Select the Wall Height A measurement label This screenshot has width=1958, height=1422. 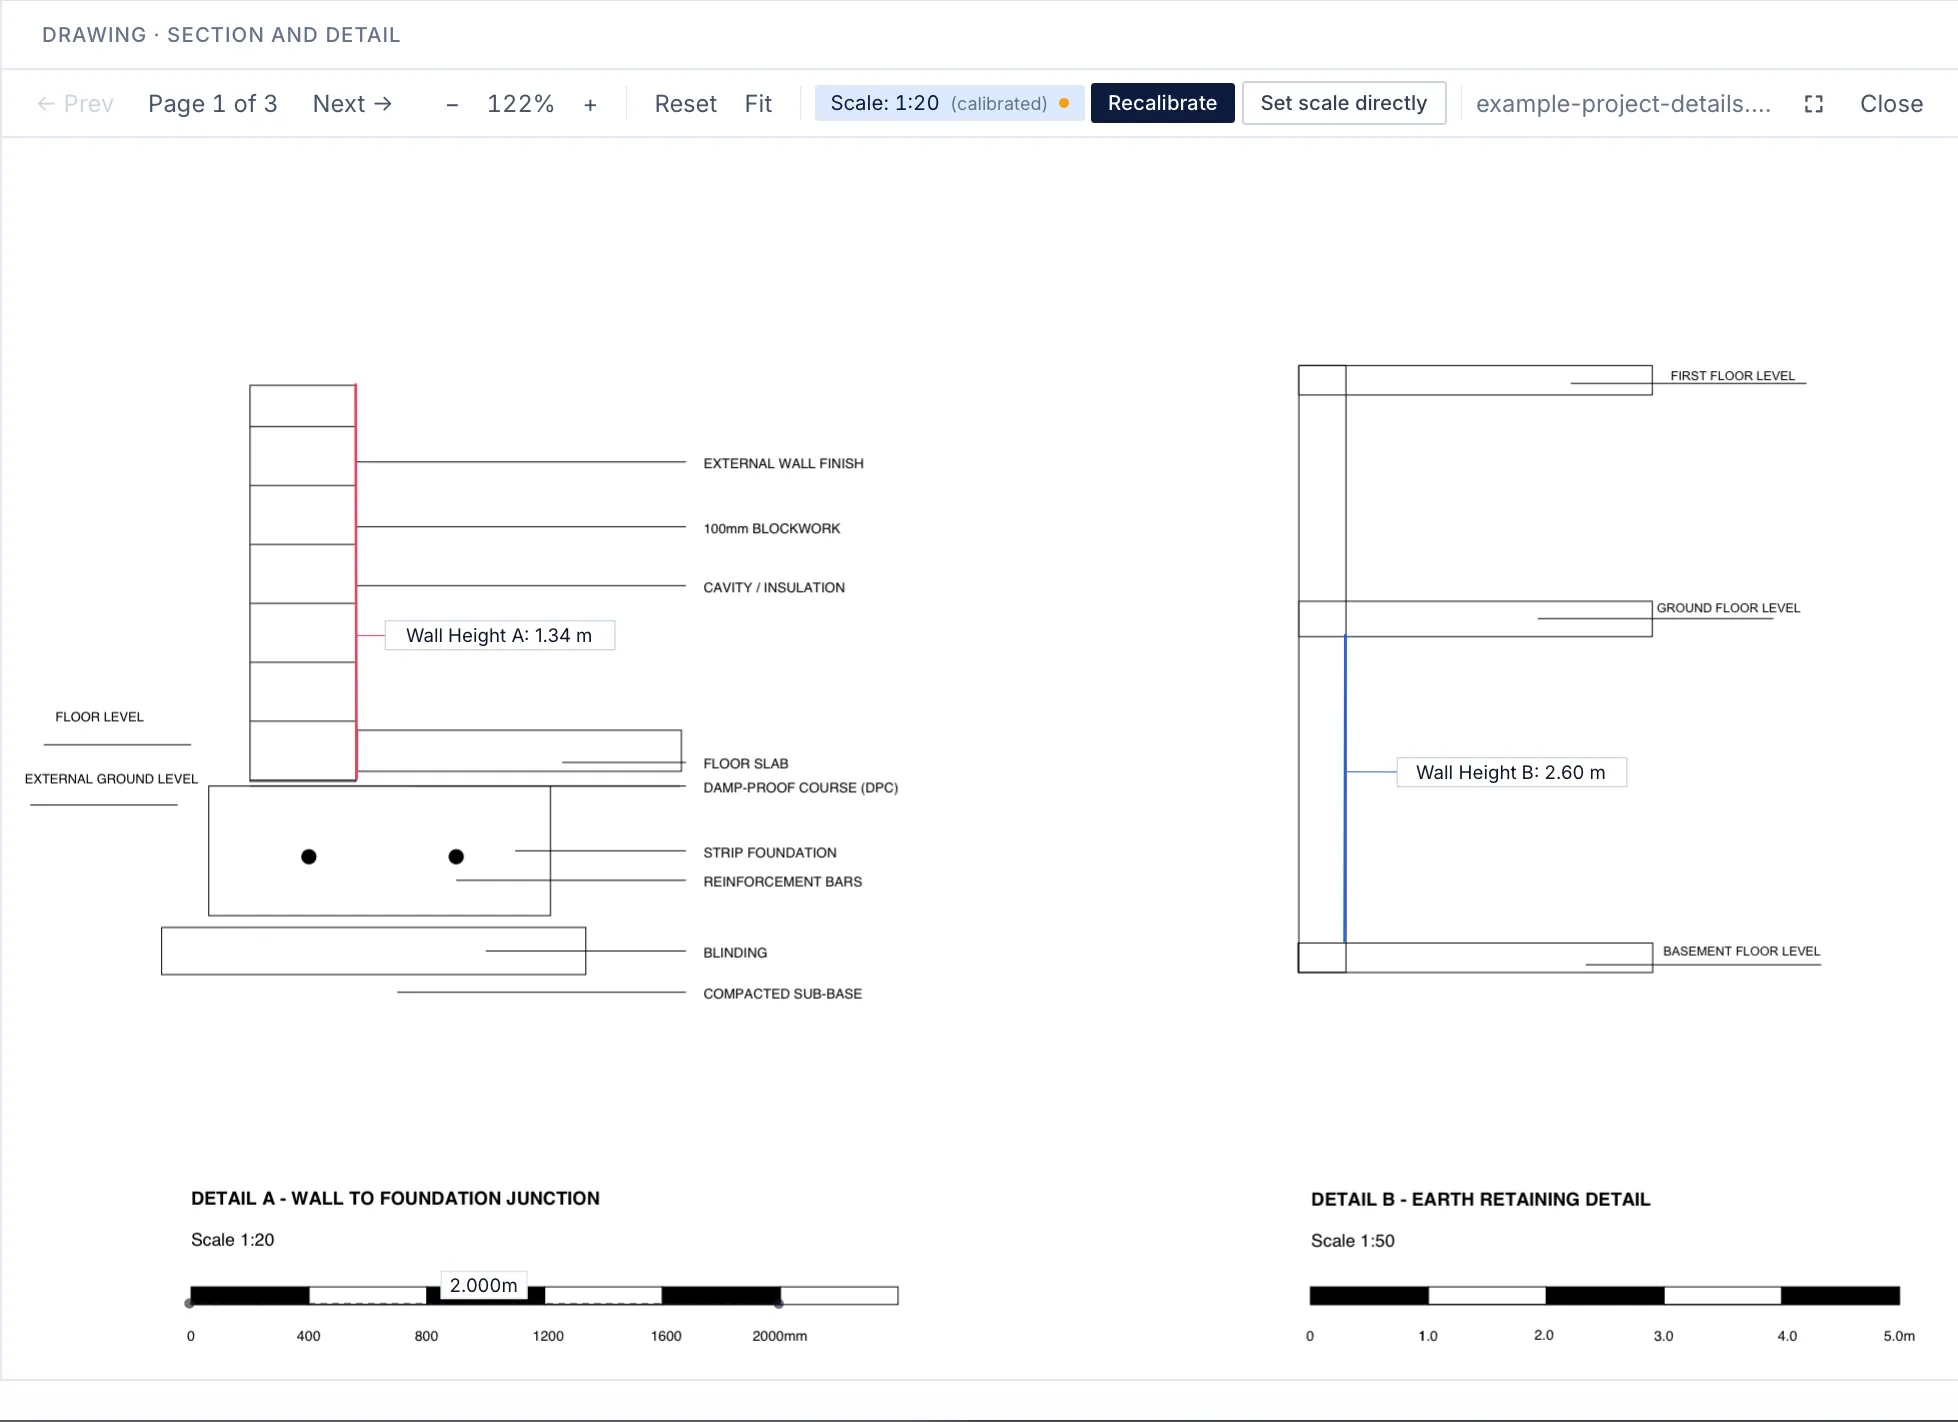(x=499, y=635)
